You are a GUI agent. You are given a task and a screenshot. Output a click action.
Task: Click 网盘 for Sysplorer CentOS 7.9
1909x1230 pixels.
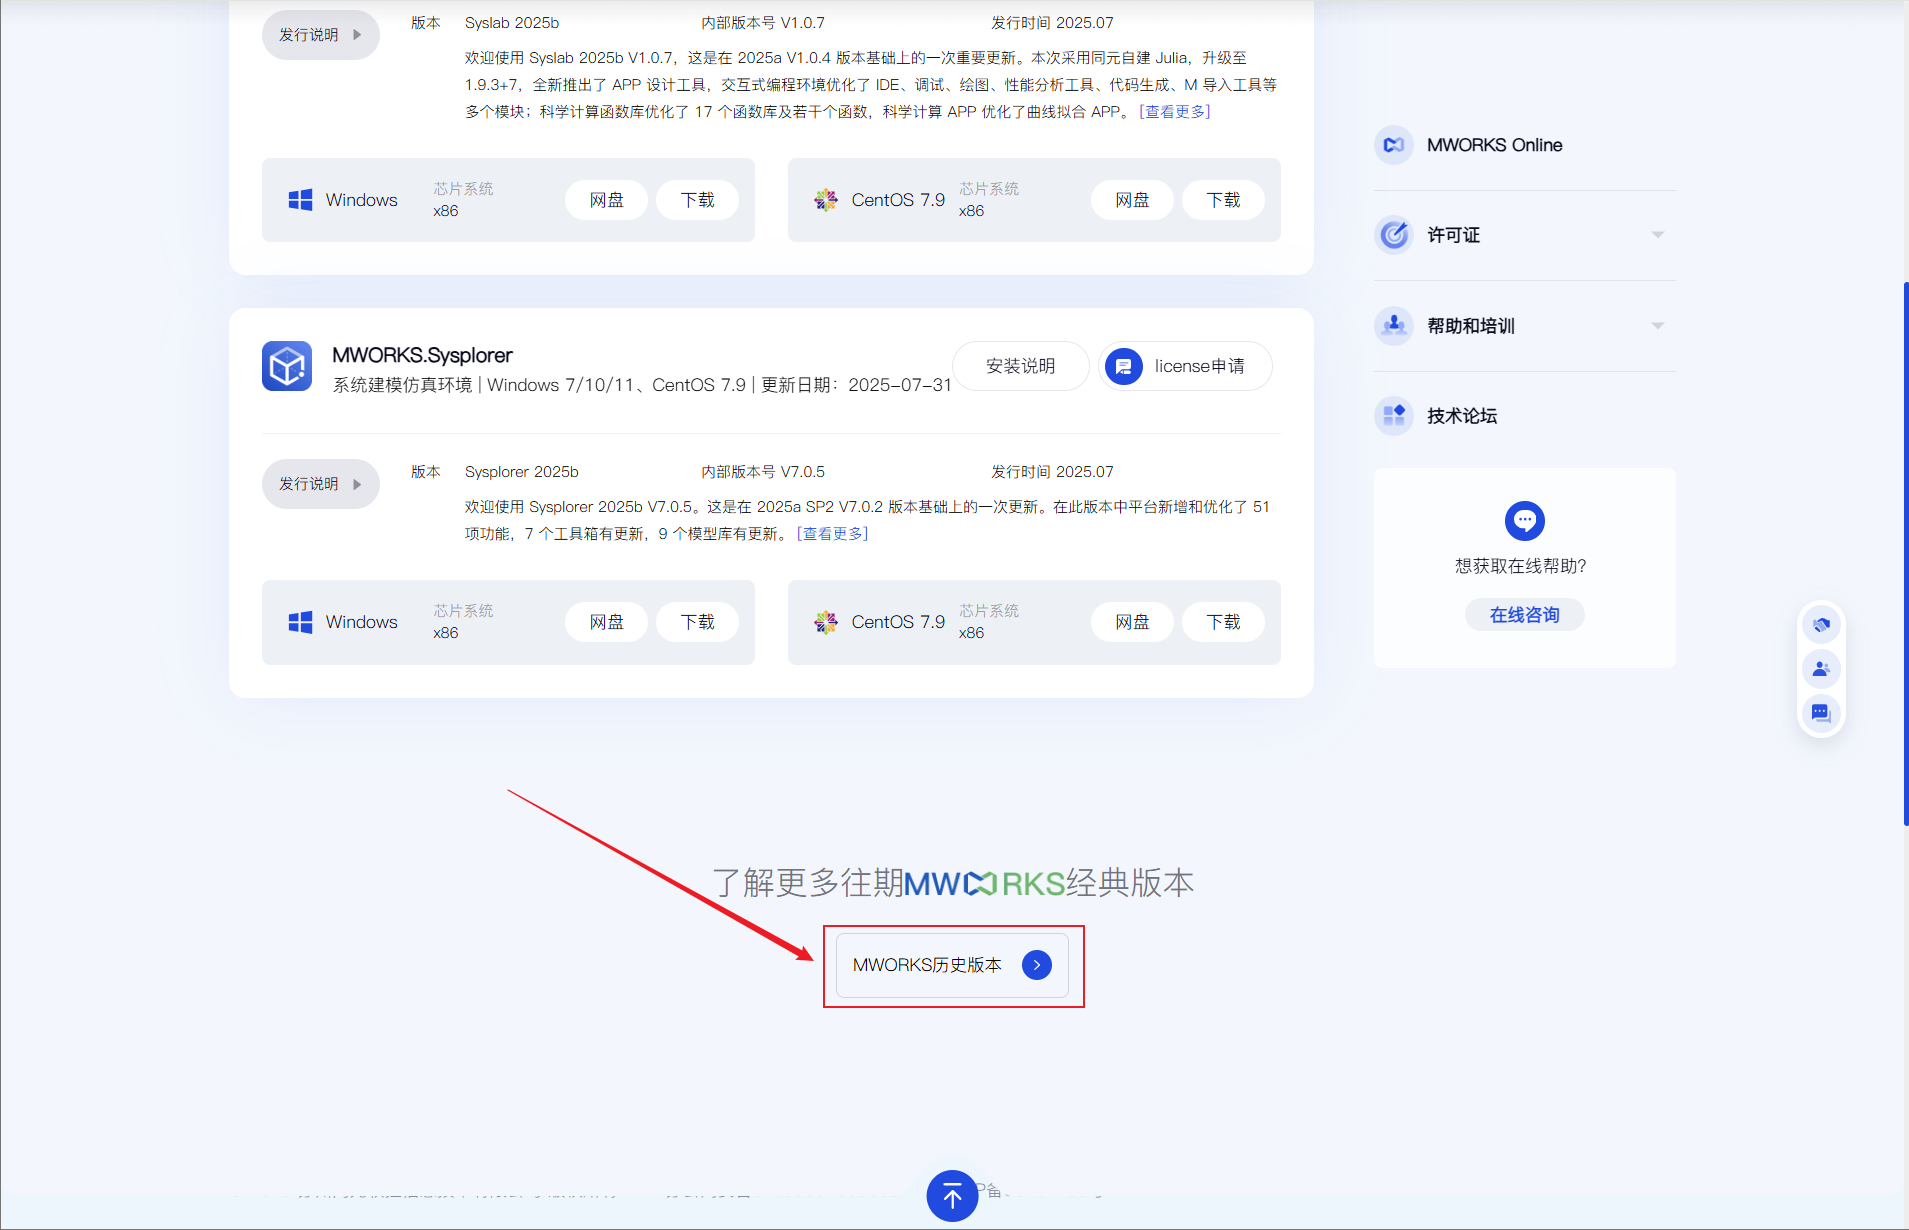[x=1132, y=622]
